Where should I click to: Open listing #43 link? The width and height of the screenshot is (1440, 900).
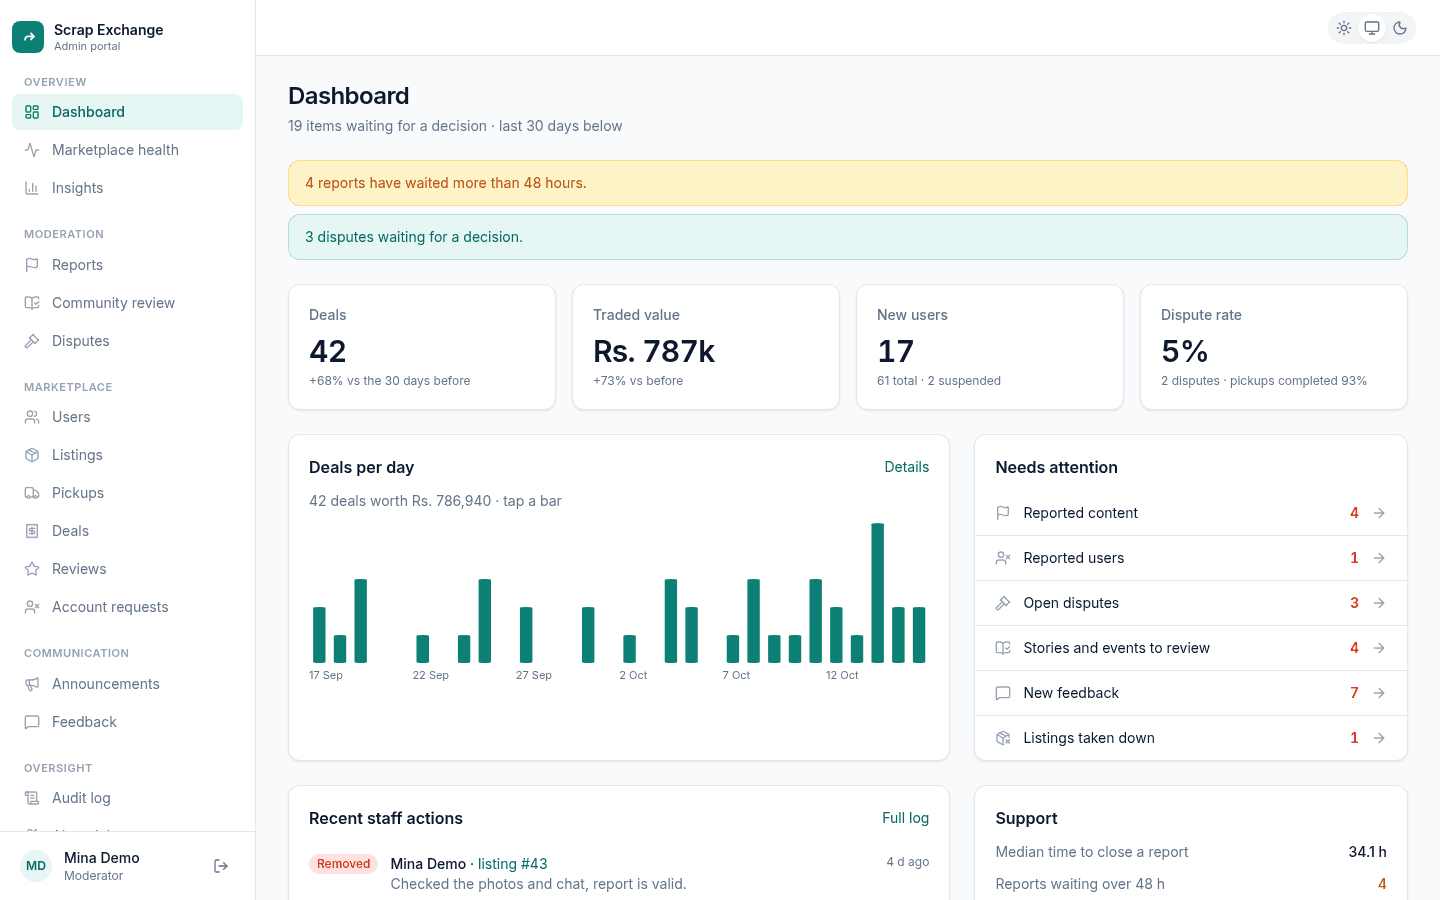pyautogui.click(x=512, y=864)
